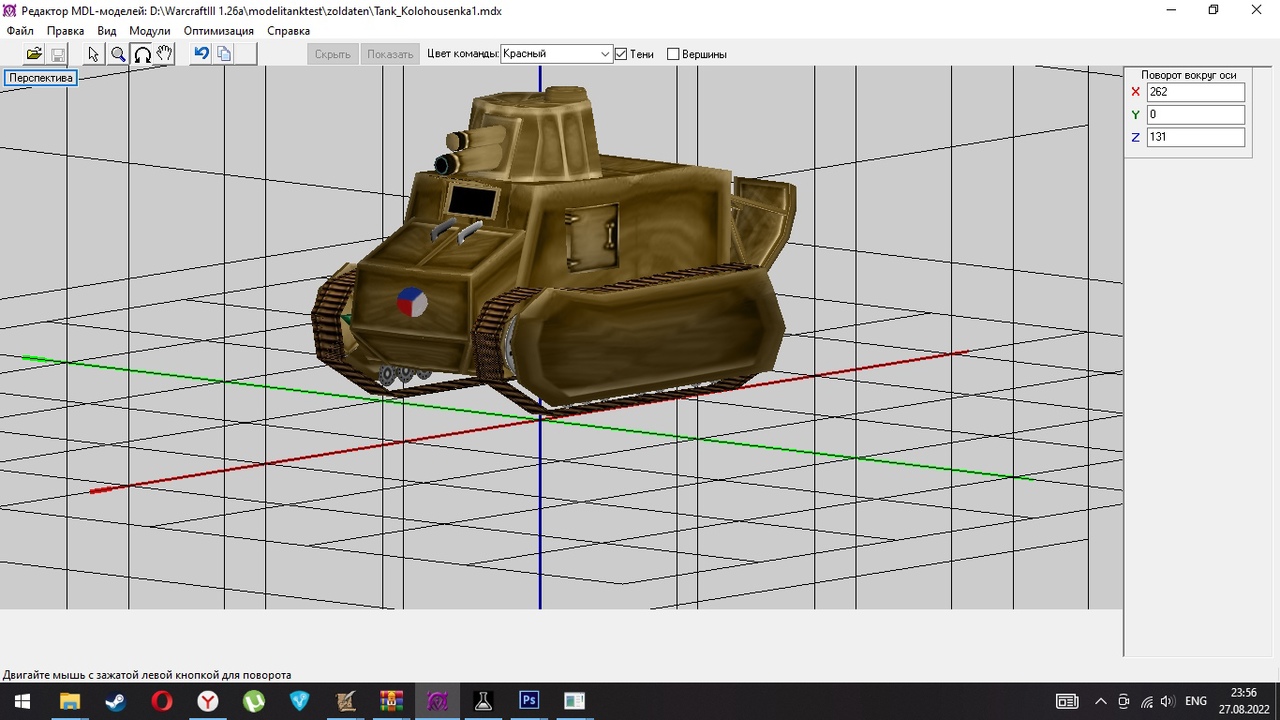This screenshot has width=1280, height=720.
Task: Open the Модули menu
Action: (x=150, y=31)
